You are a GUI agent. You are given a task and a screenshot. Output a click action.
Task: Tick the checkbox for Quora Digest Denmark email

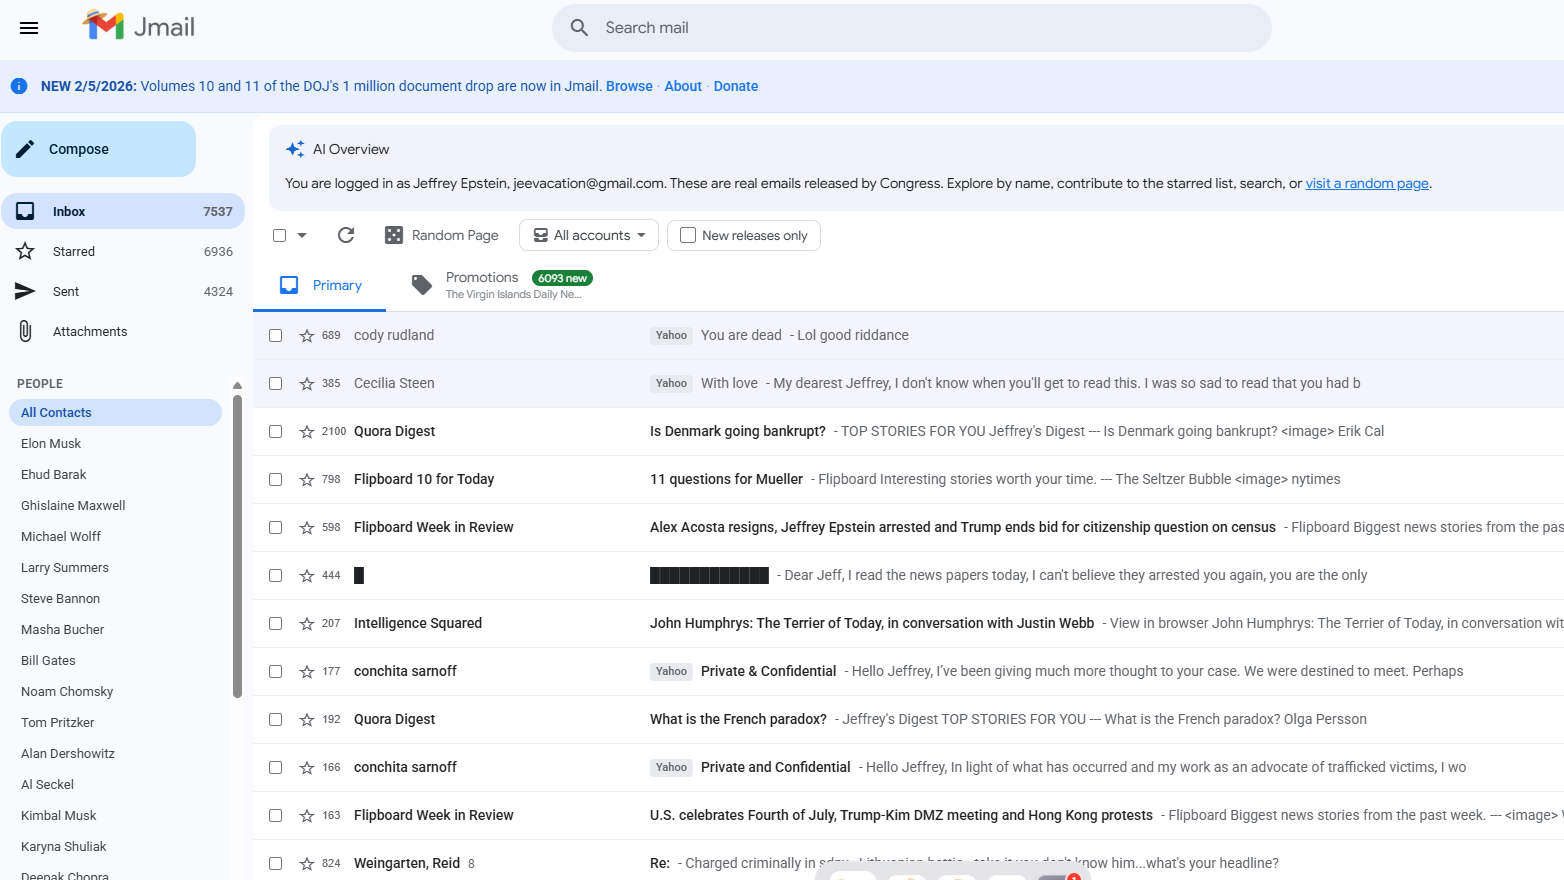275,432
